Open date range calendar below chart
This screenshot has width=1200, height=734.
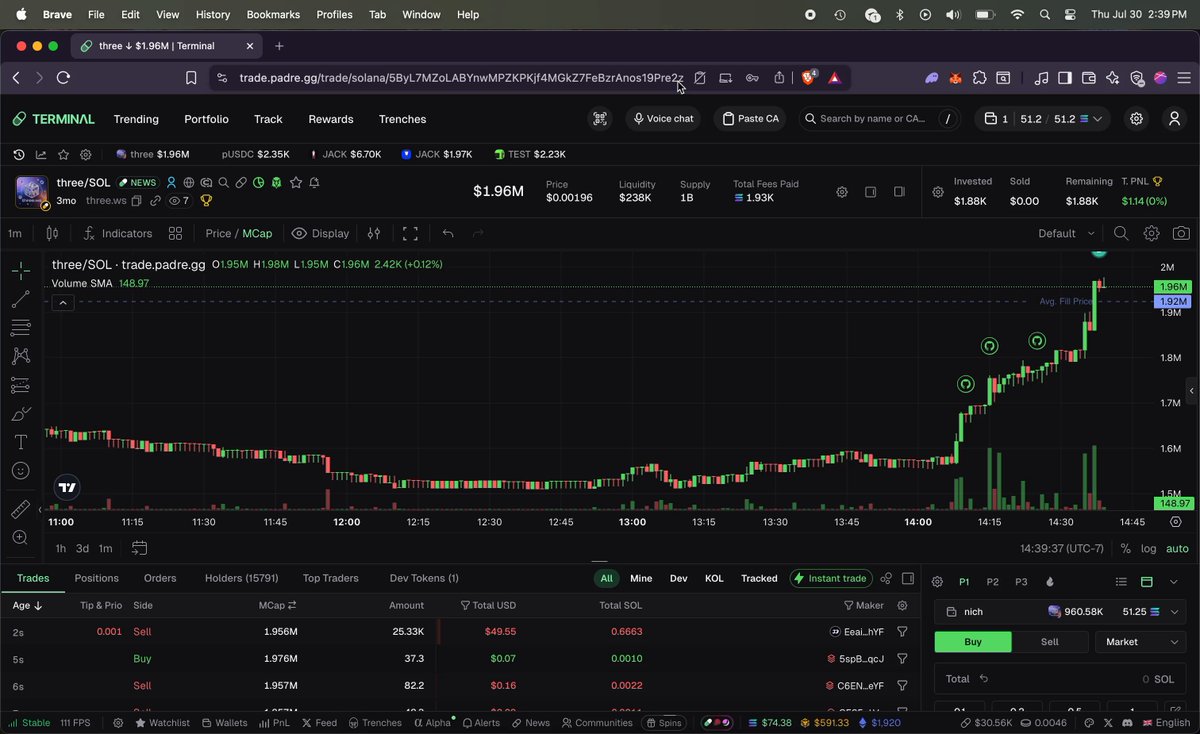click(x=139, y=548)
